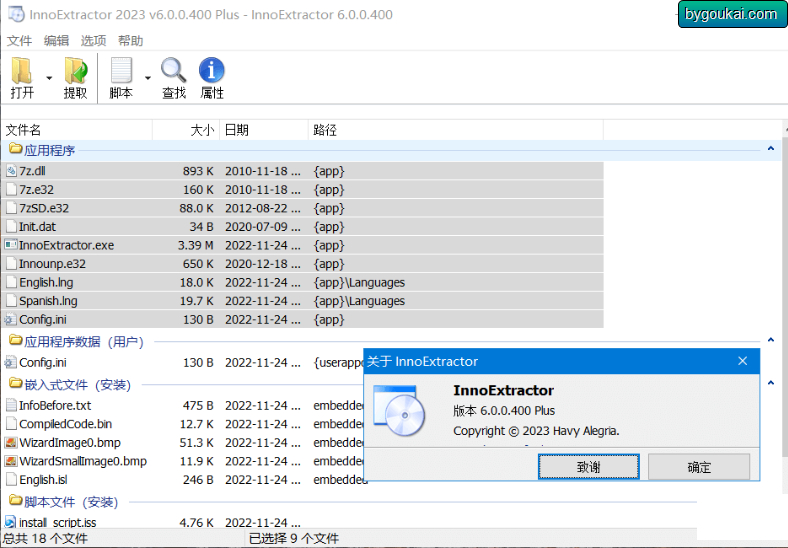Open the 选项 menu
Viewport: 788px width, 548px height.
(x=93, y=40)
